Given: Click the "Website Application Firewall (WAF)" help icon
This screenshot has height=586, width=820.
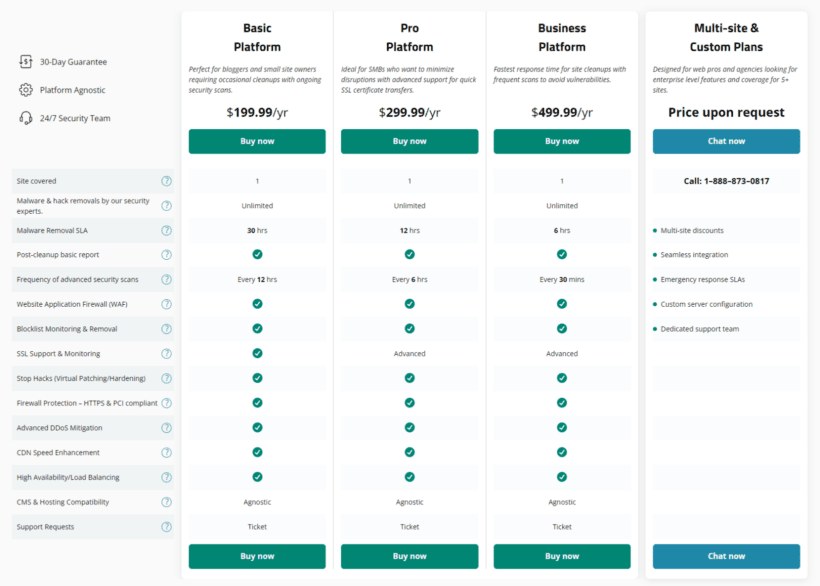Looking at the screenshot, I should tap(167, 304).
